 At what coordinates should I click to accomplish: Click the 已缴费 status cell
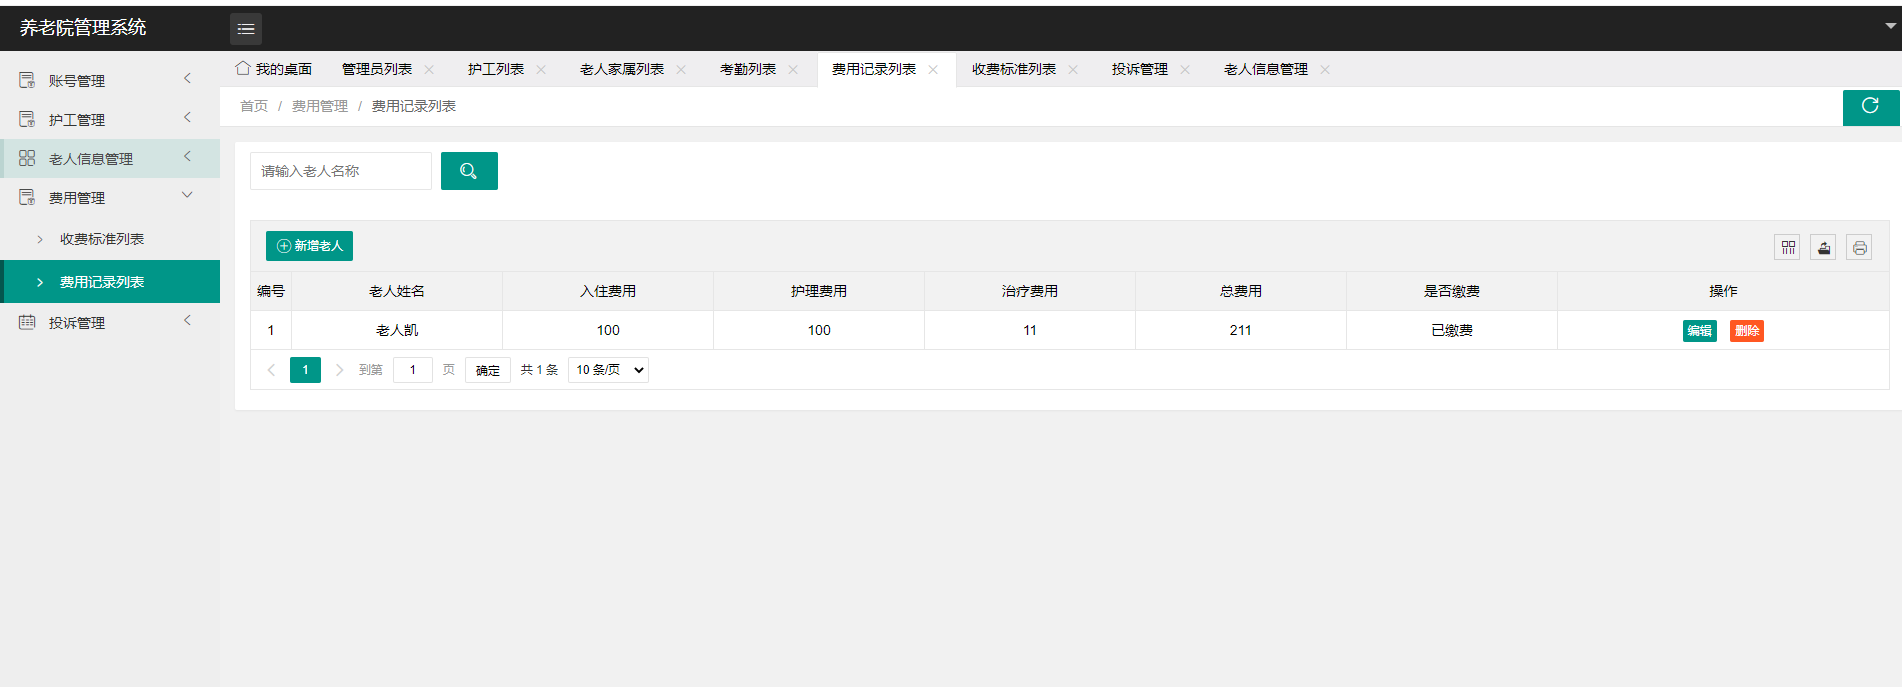(1452, 330)
